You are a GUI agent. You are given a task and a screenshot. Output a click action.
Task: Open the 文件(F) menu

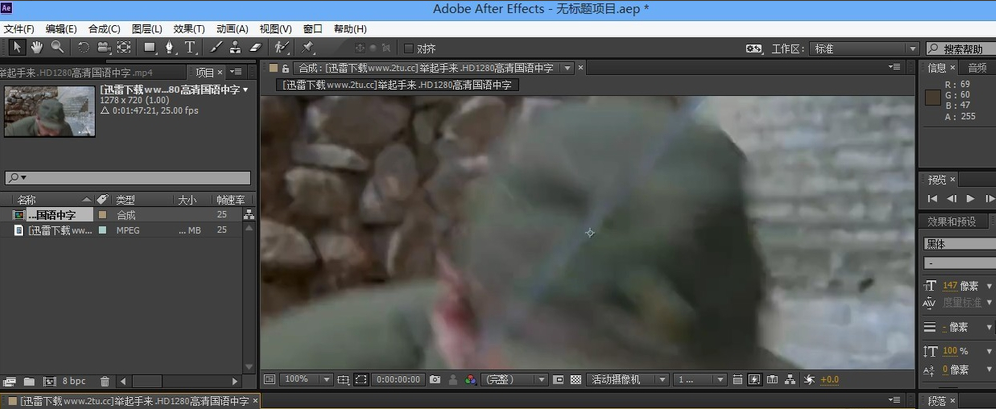pyautogui.click(x=19, y=29)
